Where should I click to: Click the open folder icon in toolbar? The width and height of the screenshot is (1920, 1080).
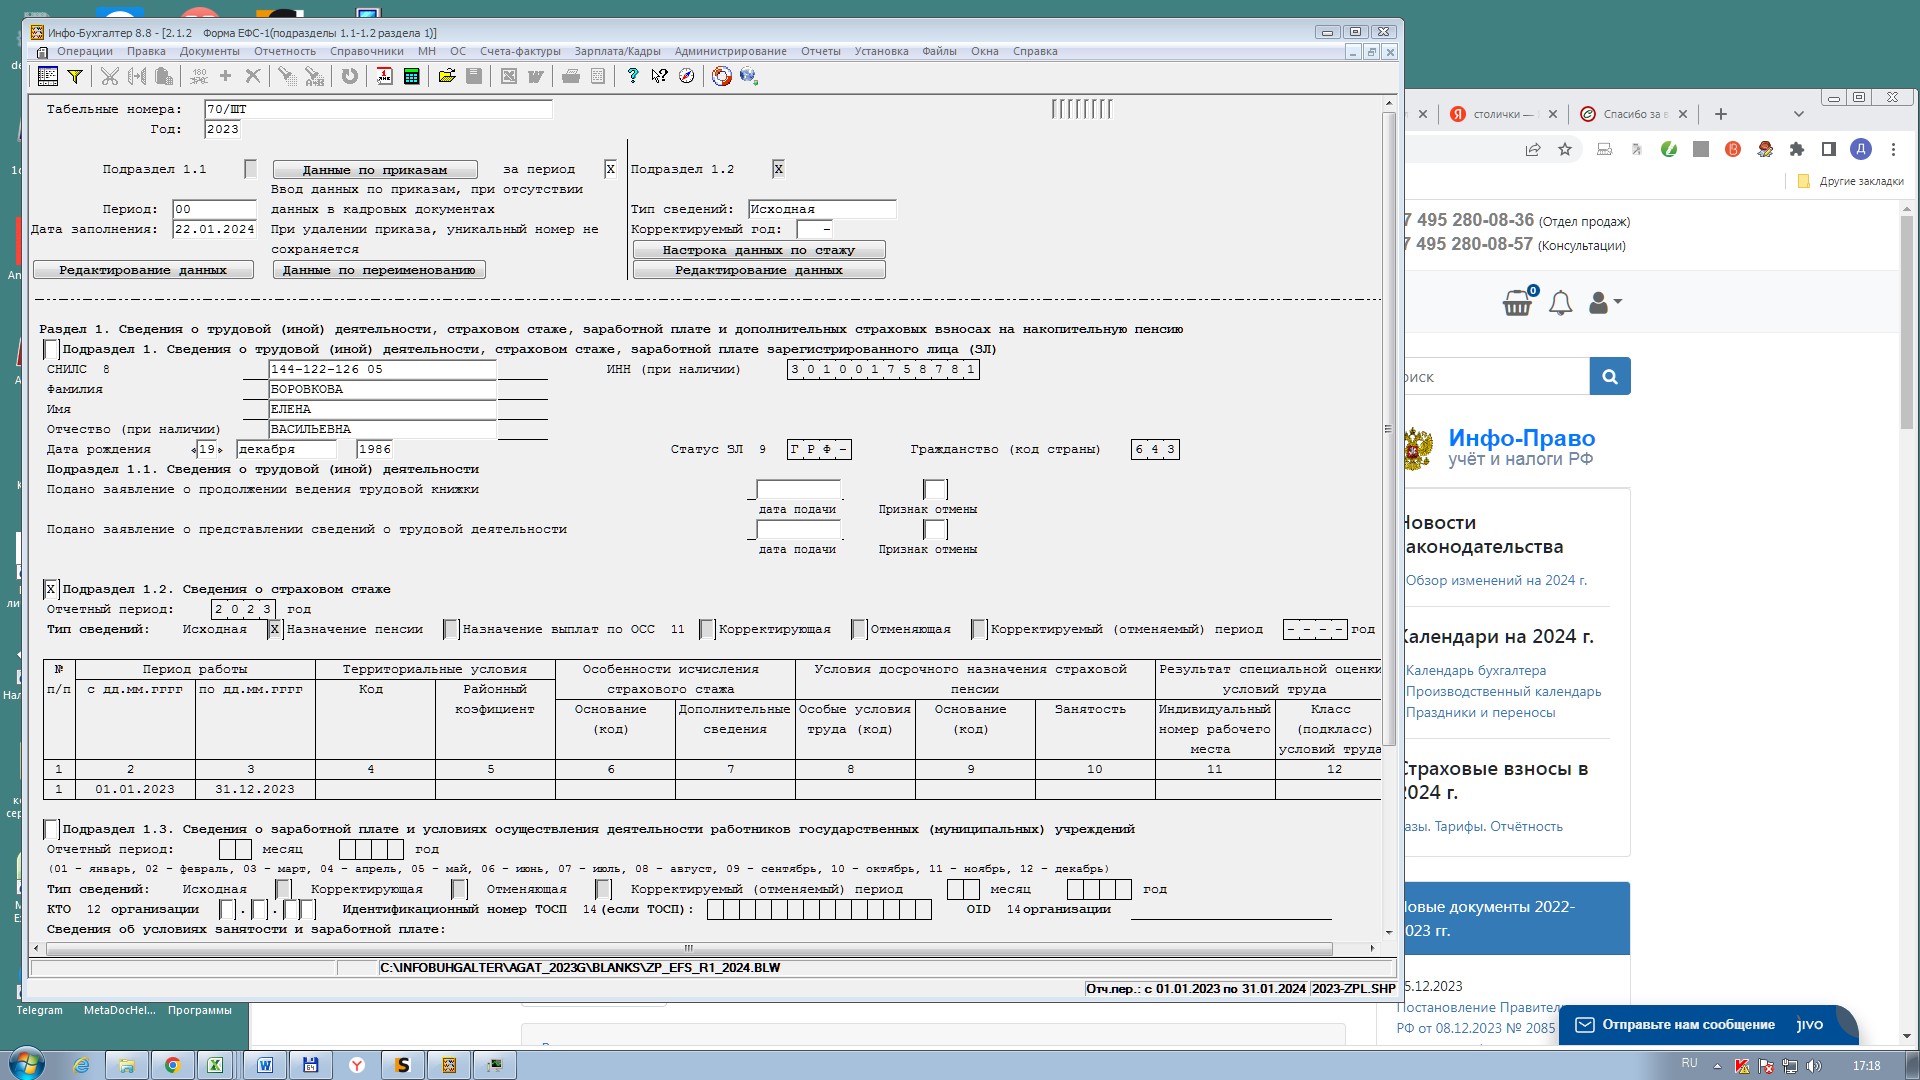tap(447, 76)
